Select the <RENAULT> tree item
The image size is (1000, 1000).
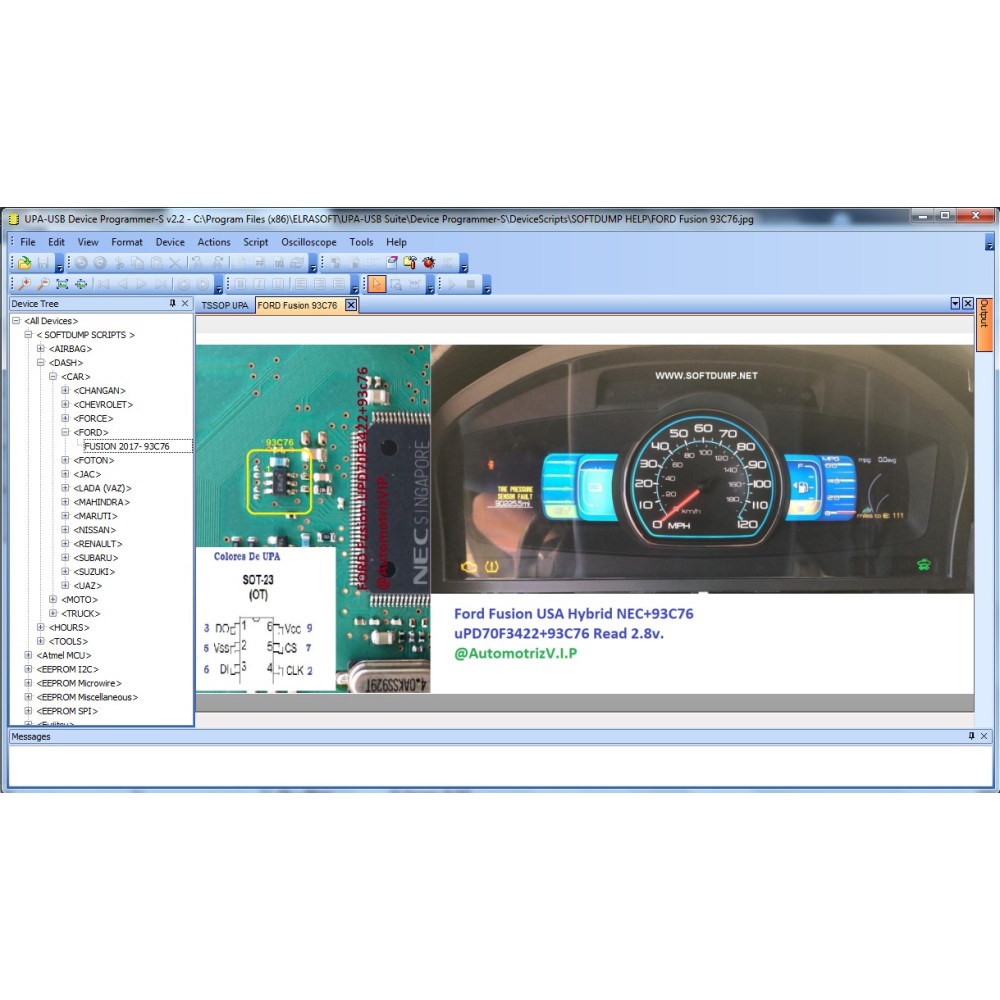(98, 544)
